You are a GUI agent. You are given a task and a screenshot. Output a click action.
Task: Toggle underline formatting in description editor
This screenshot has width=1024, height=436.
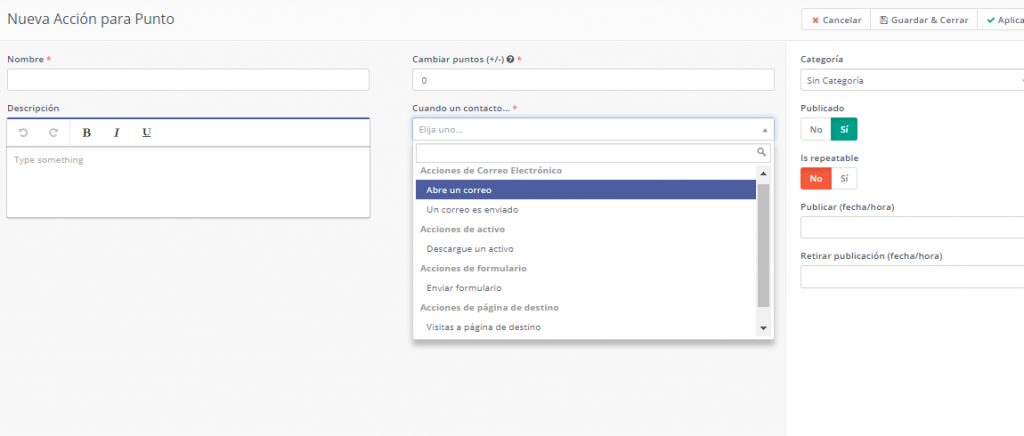coord(146,133)
